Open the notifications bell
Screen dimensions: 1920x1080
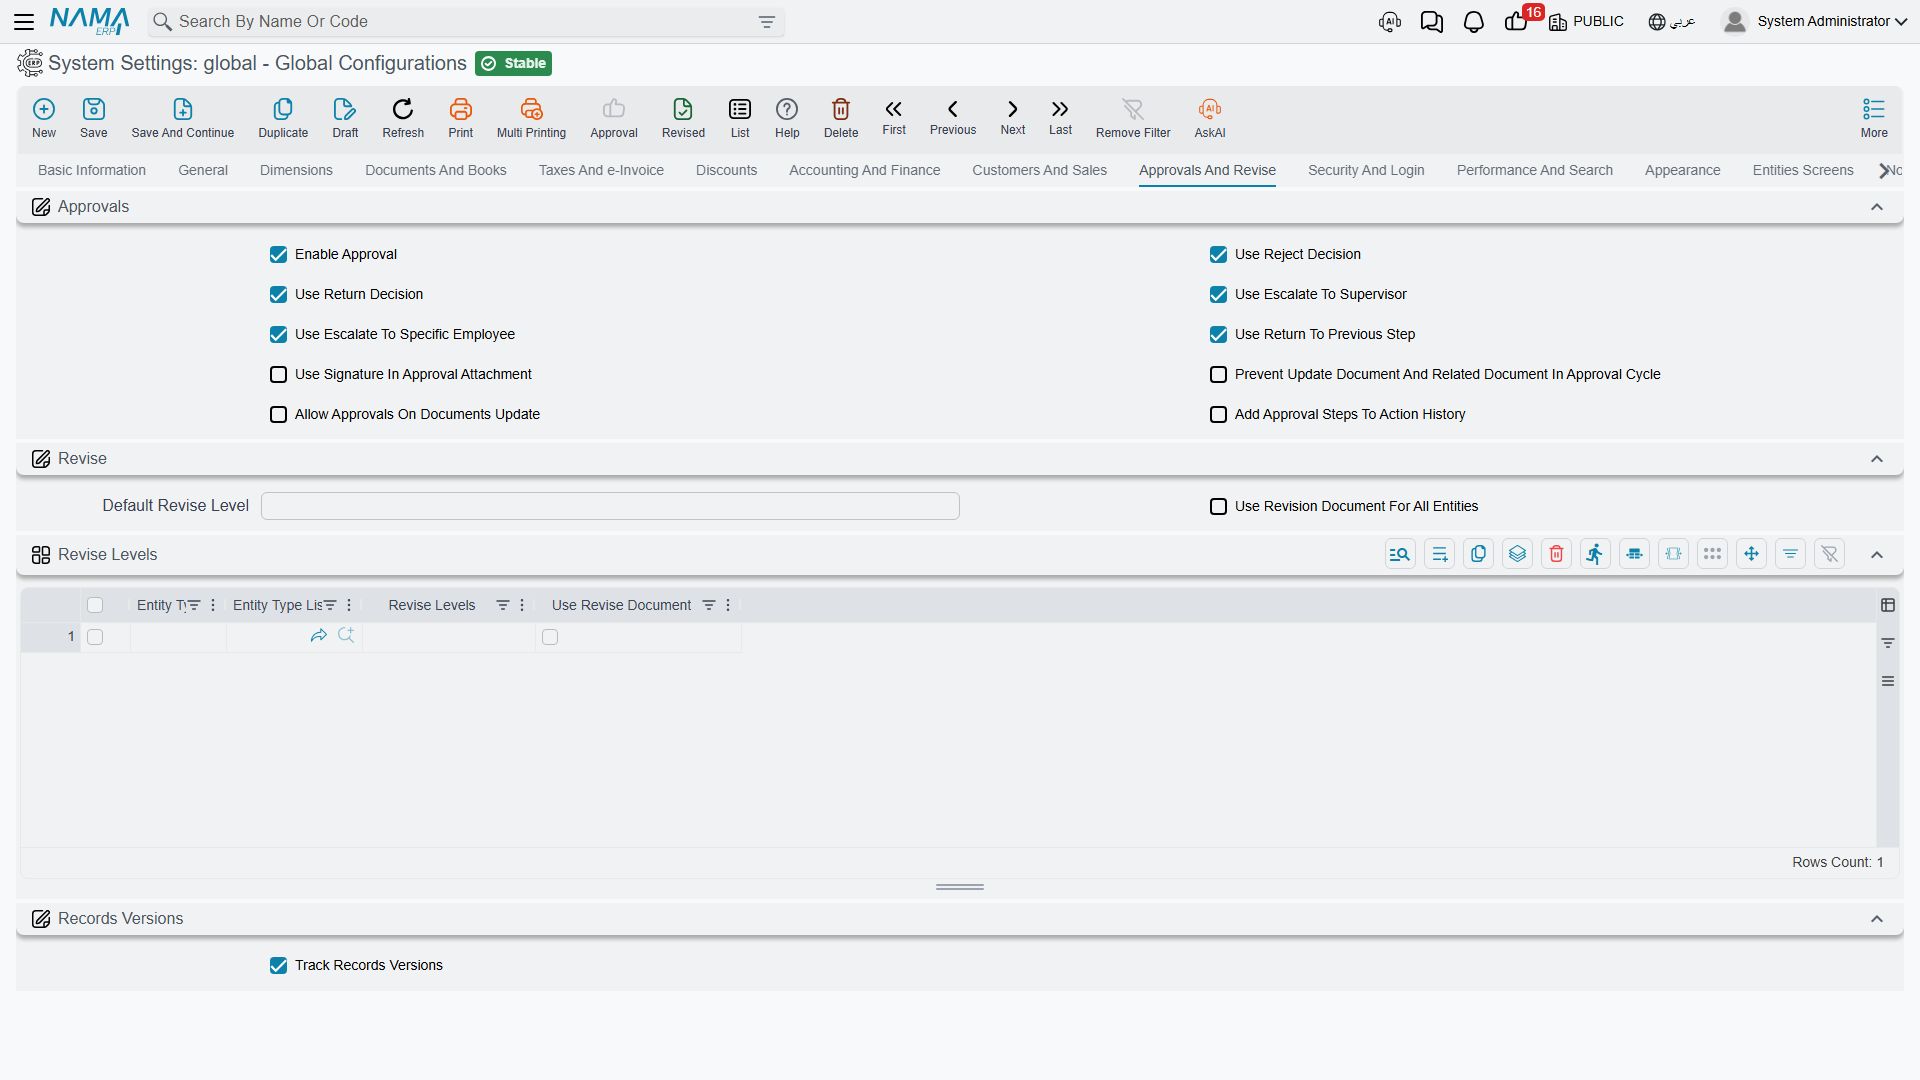1473,22
